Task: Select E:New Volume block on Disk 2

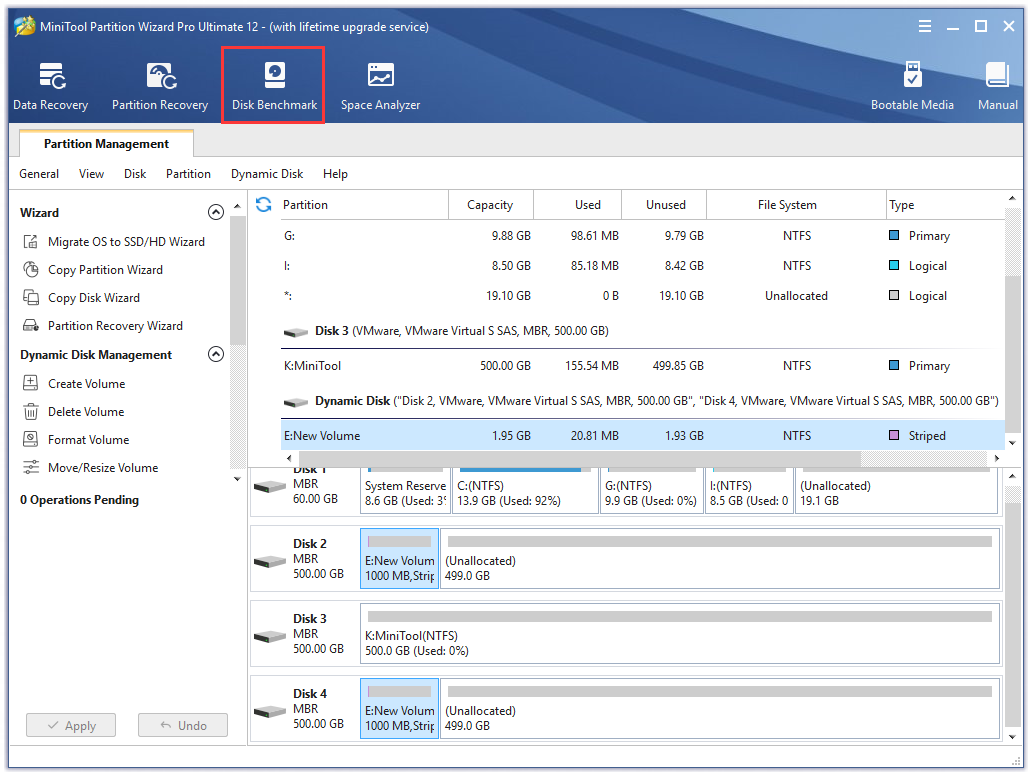Action: click(x=399, y=559)
